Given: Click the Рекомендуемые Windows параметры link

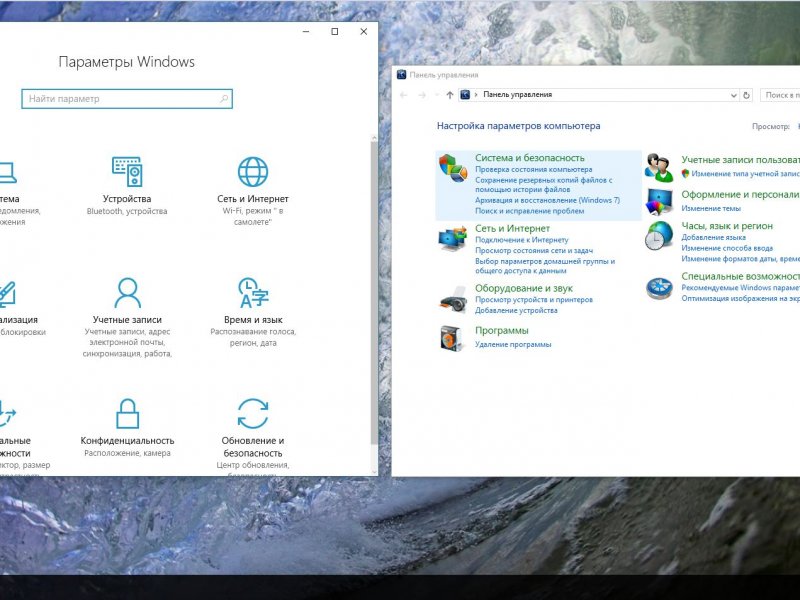Looking at the screenshot, I should pyautogui.click(x=741, y=288).
